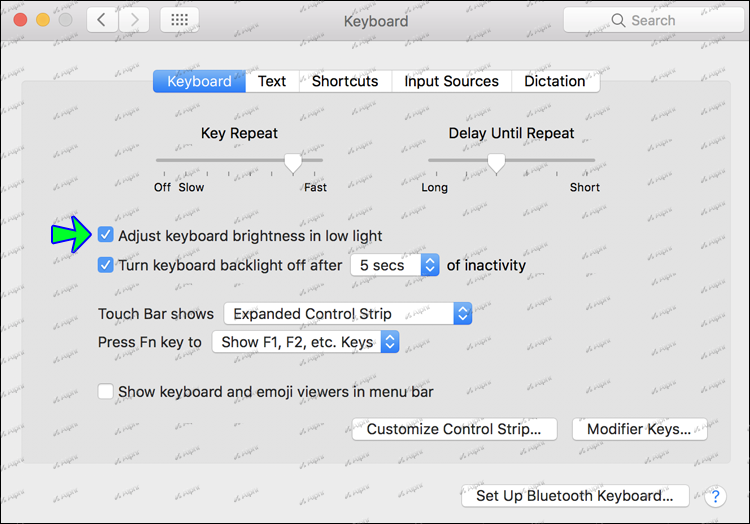Open the help question mark button
The height and width of the screenshot is (524, 750).
coord(716,496)
